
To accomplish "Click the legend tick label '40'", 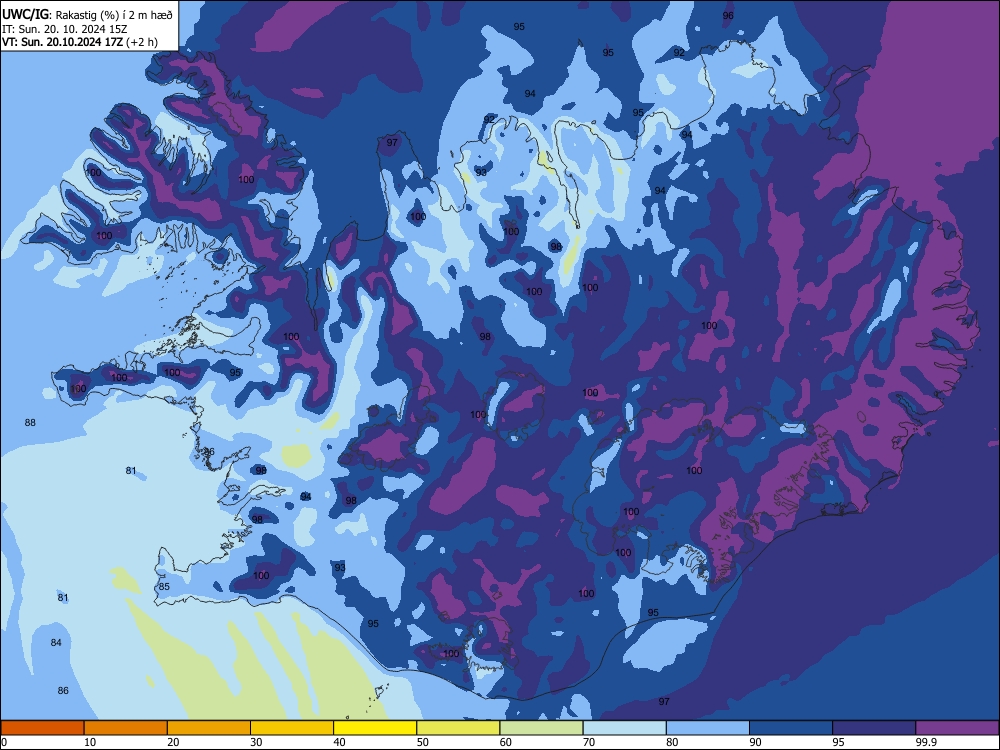I will 339,742.
